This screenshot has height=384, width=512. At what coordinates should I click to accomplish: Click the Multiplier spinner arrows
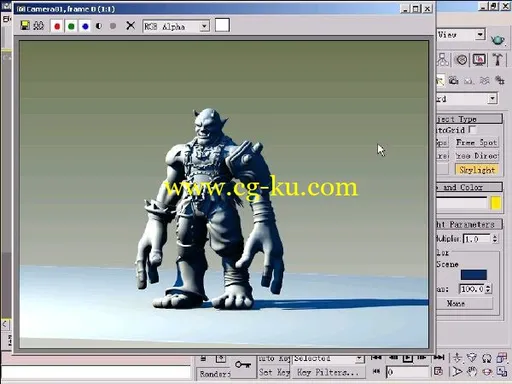pyautogui.click(x=495, y=239)
